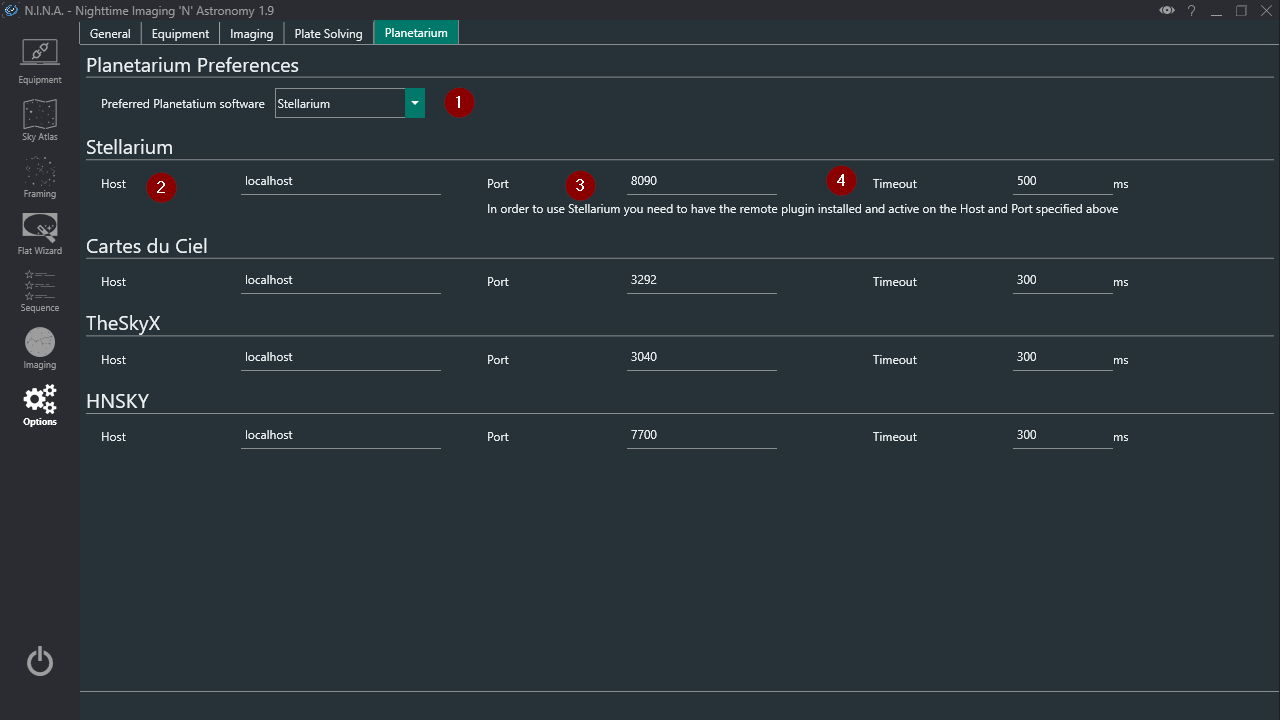1280x720 pixels.
Task: Click the HNSKY Host field
Action: coord(341,436)
